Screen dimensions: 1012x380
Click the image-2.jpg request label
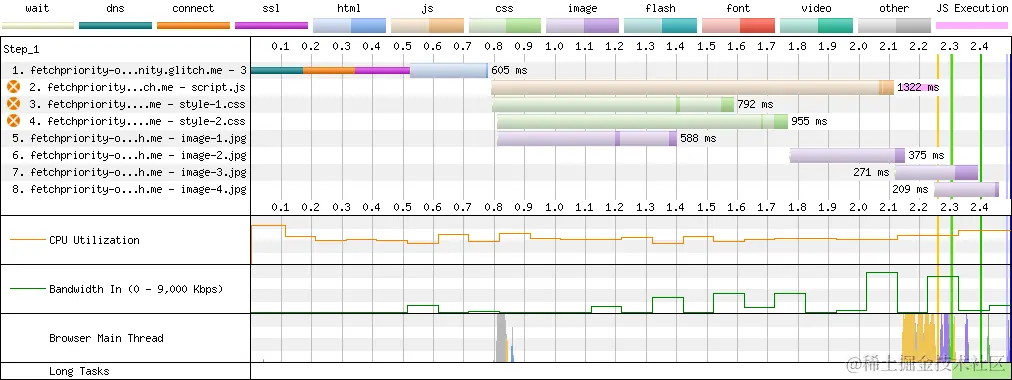click(129, 155)
